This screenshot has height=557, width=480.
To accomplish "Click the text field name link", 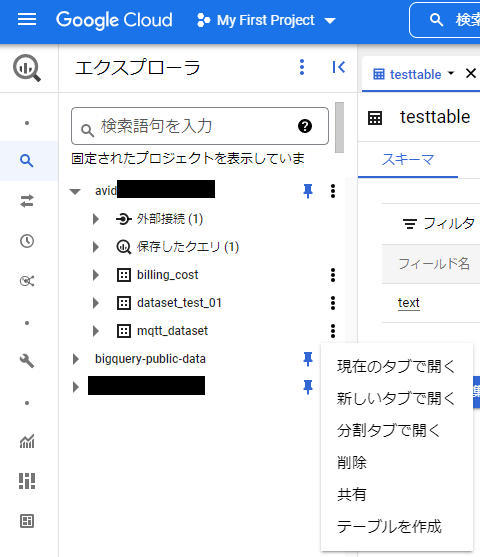I will pos(409,303).
